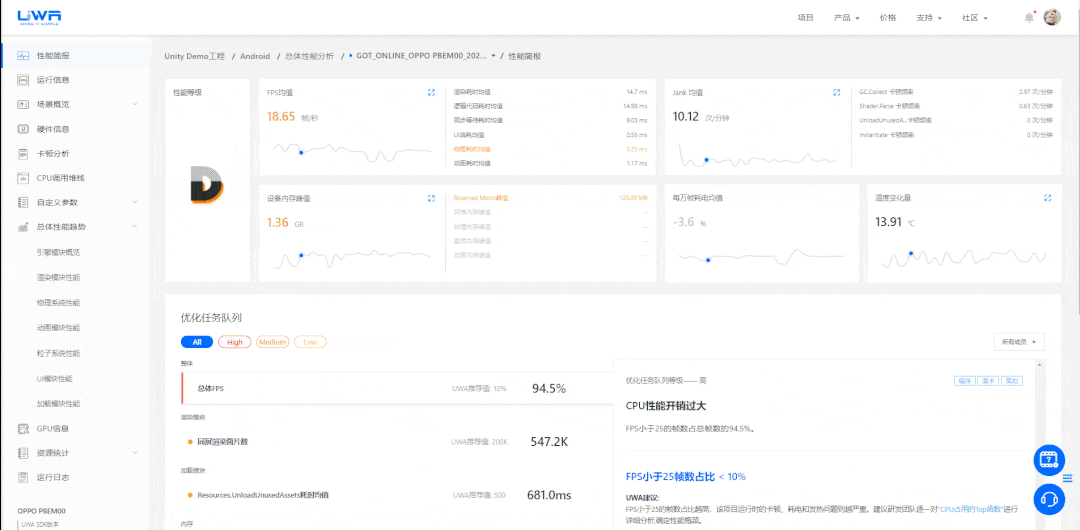Click the blue point on FPS chart

(301, 153)
